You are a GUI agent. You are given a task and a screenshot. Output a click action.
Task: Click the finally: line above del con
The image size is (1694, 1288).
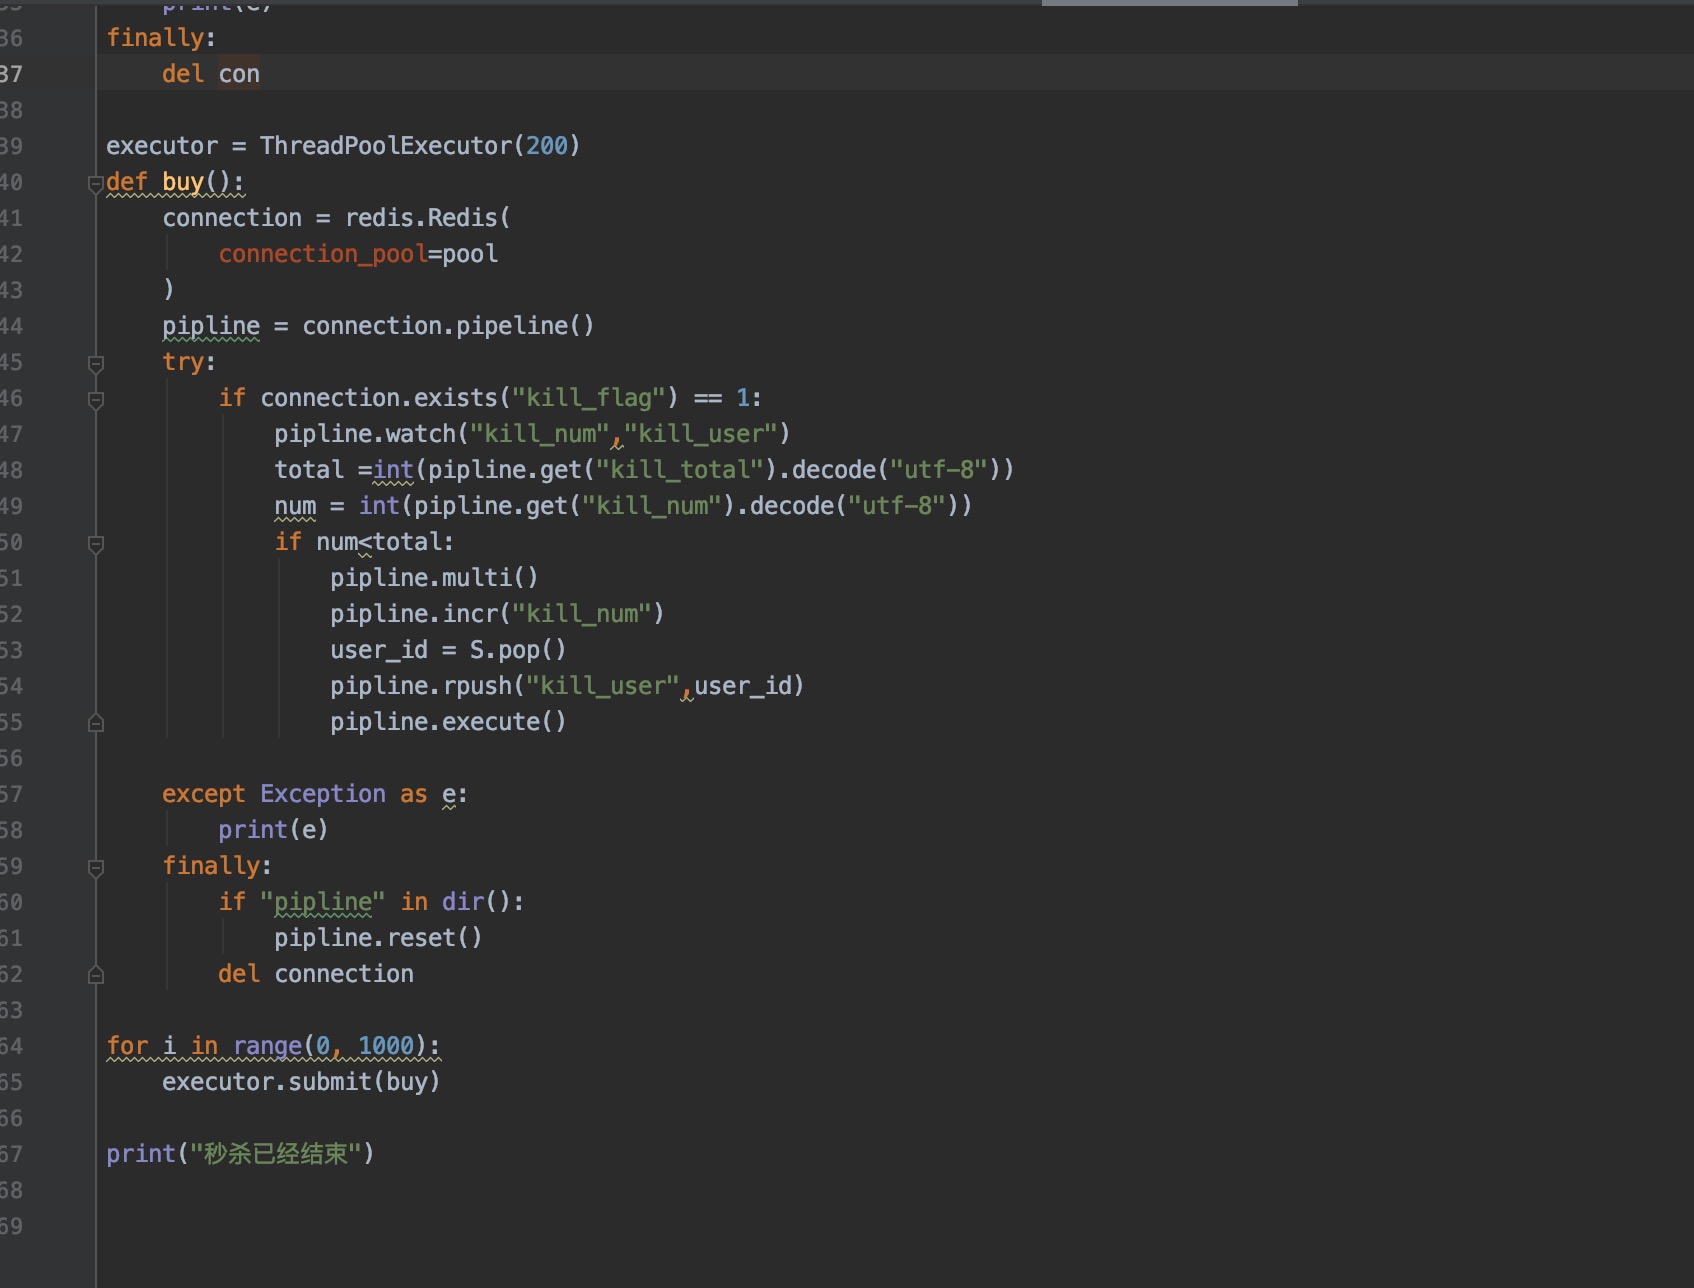[161, 38]
